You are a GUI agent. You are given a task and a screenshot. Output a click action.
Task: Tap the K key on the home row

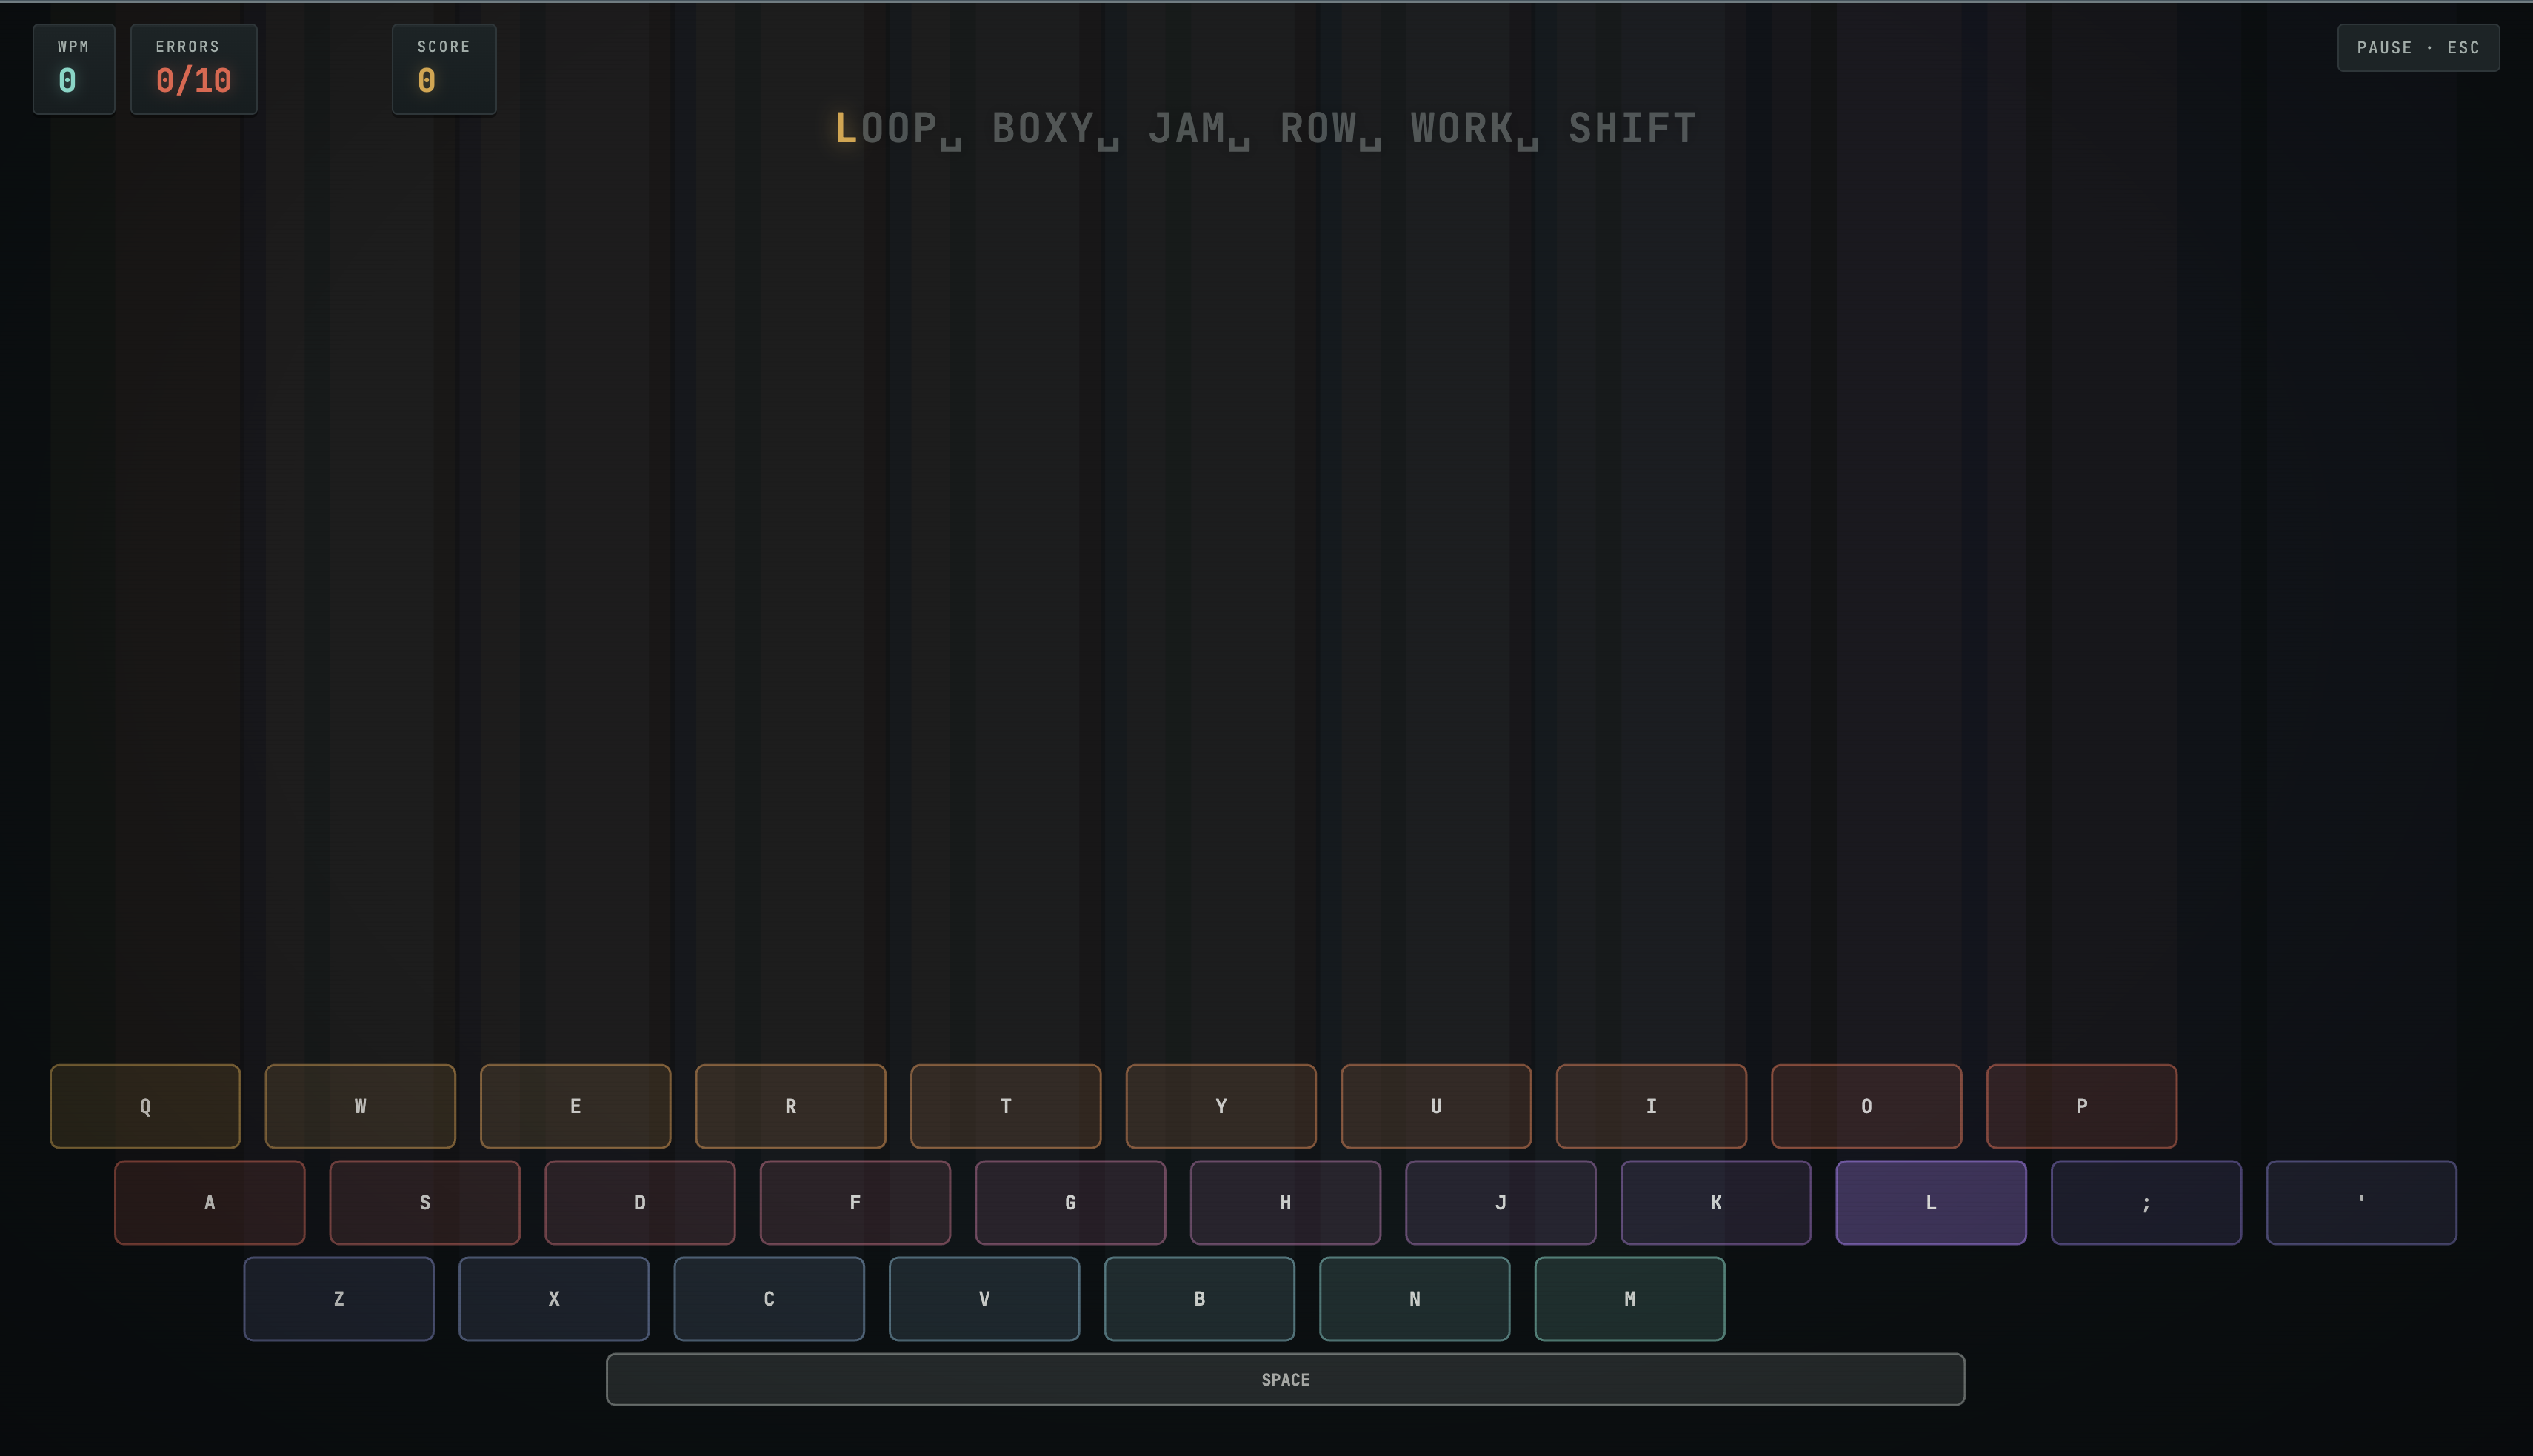coord(1716,1202)
